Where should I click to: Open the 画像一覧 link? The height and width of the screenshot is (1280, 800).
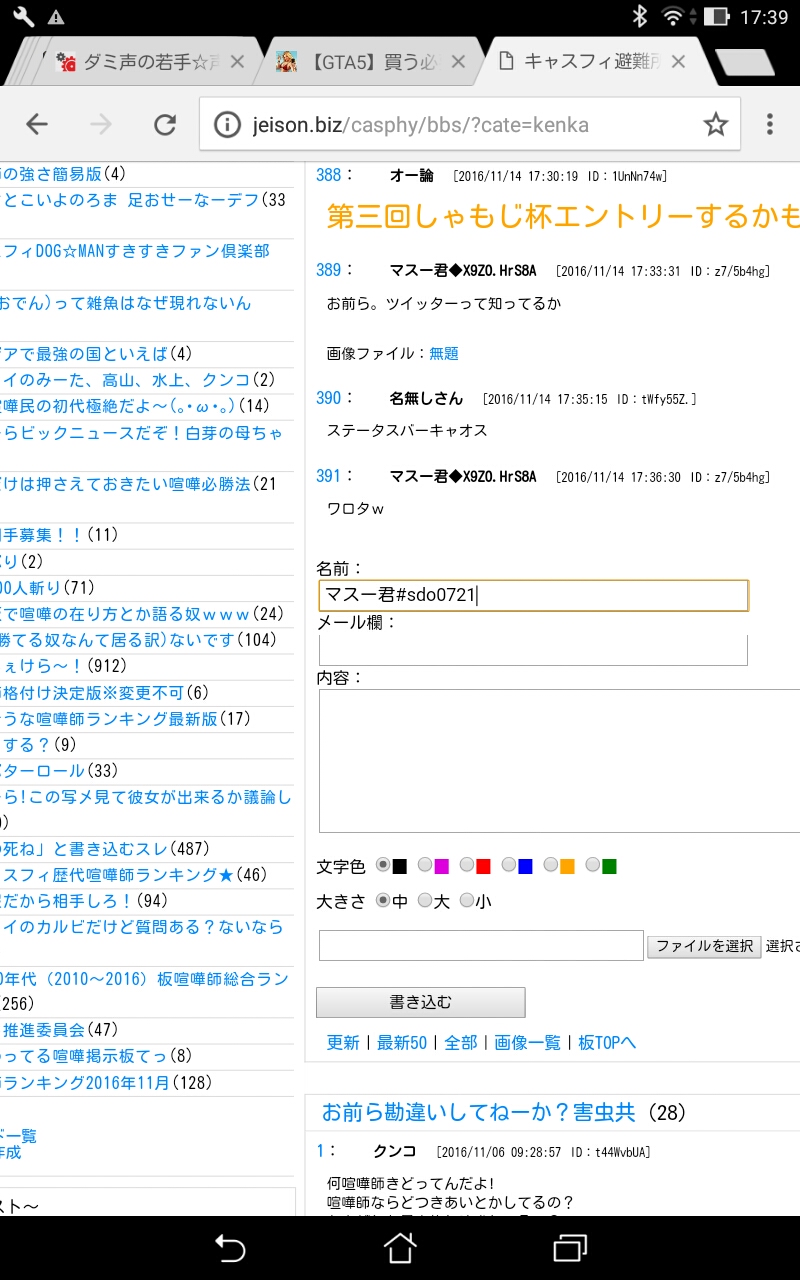point(528,1042)
